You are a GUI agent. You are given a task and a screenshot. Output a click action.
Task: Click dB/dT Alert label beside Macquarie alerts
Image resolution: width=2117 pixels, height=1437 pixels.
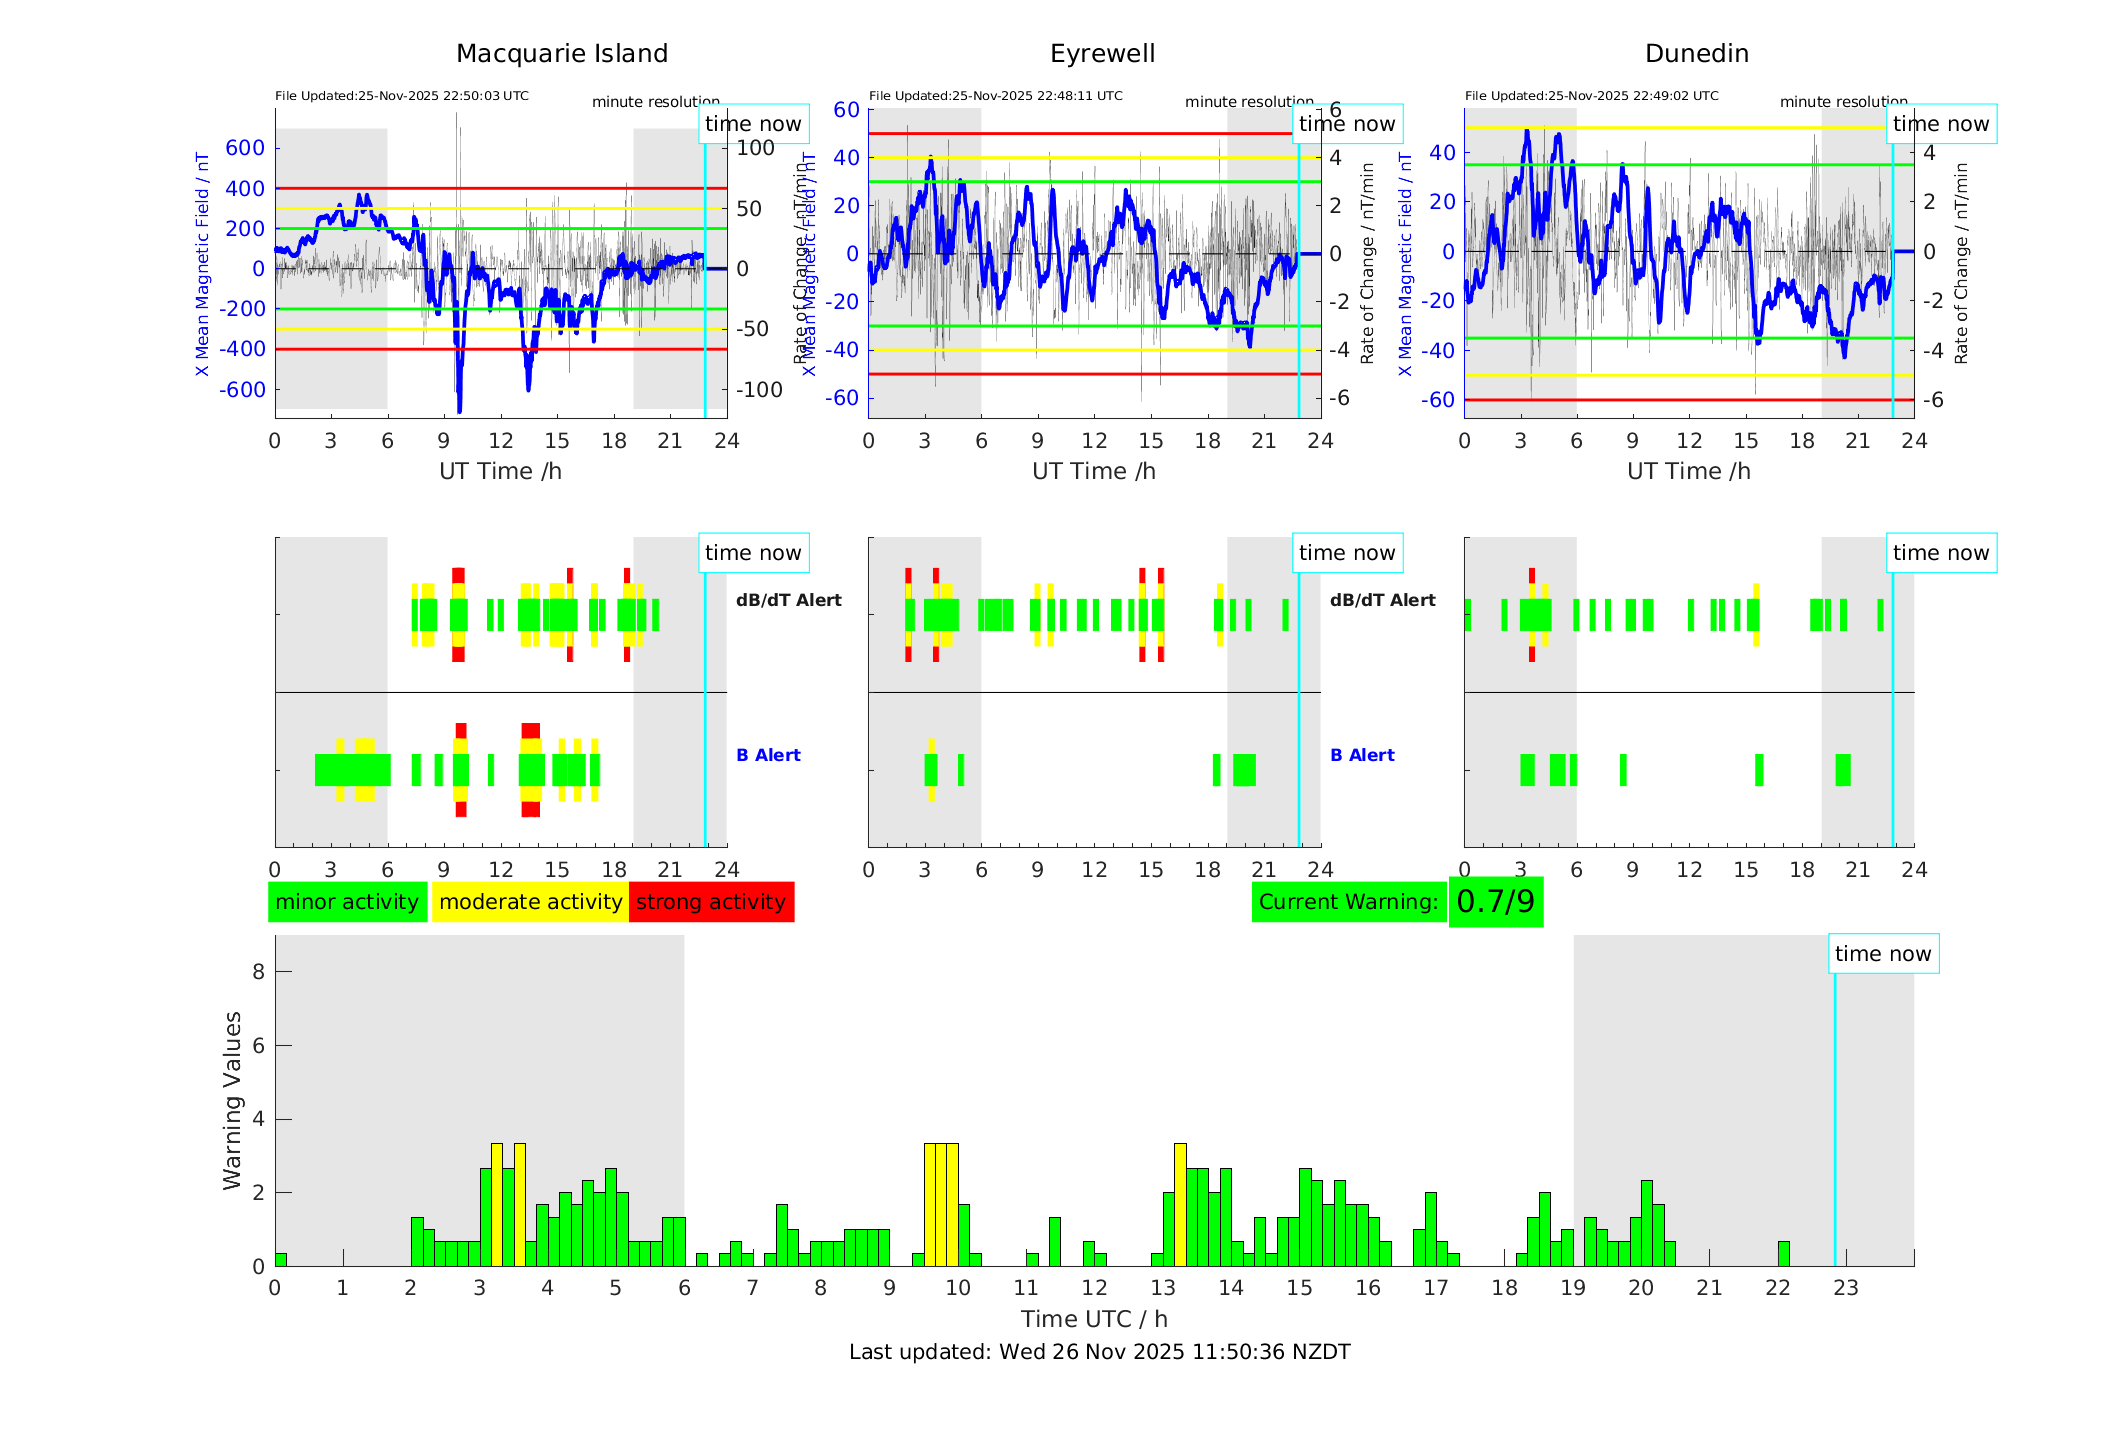tap(788, 600)
